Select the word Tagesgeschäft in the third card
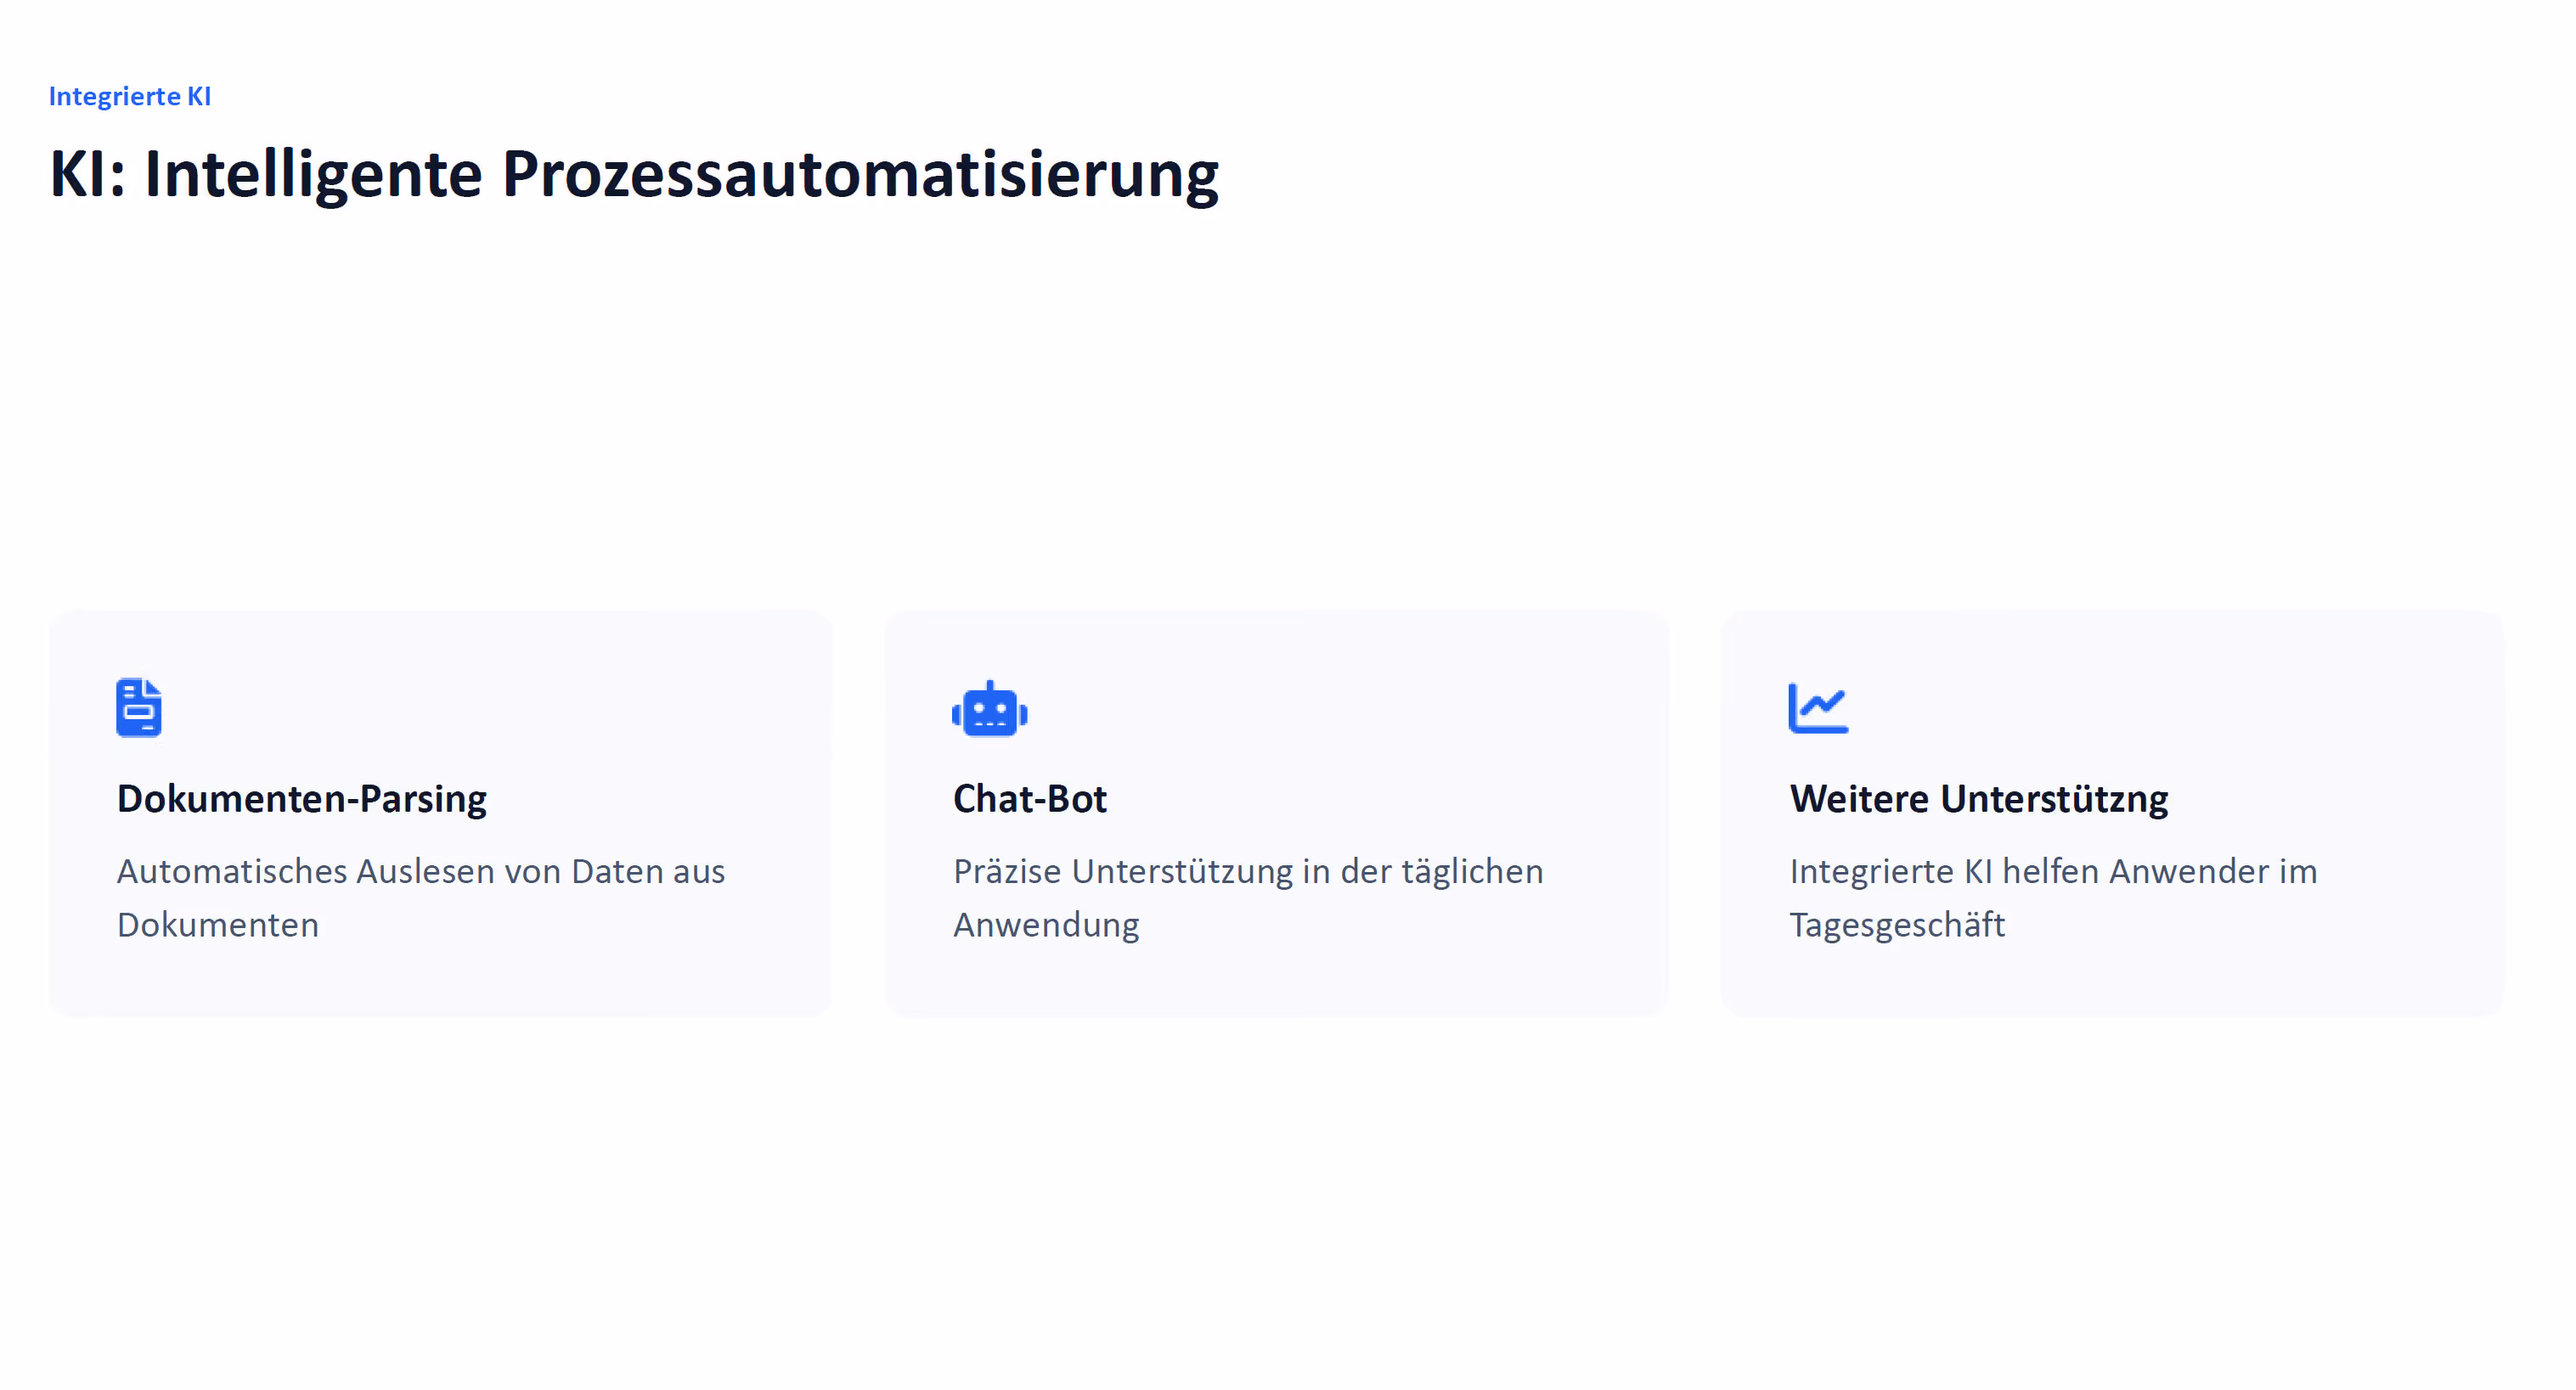Viewport: 2576px width, 1390px height. point(1897,924)
